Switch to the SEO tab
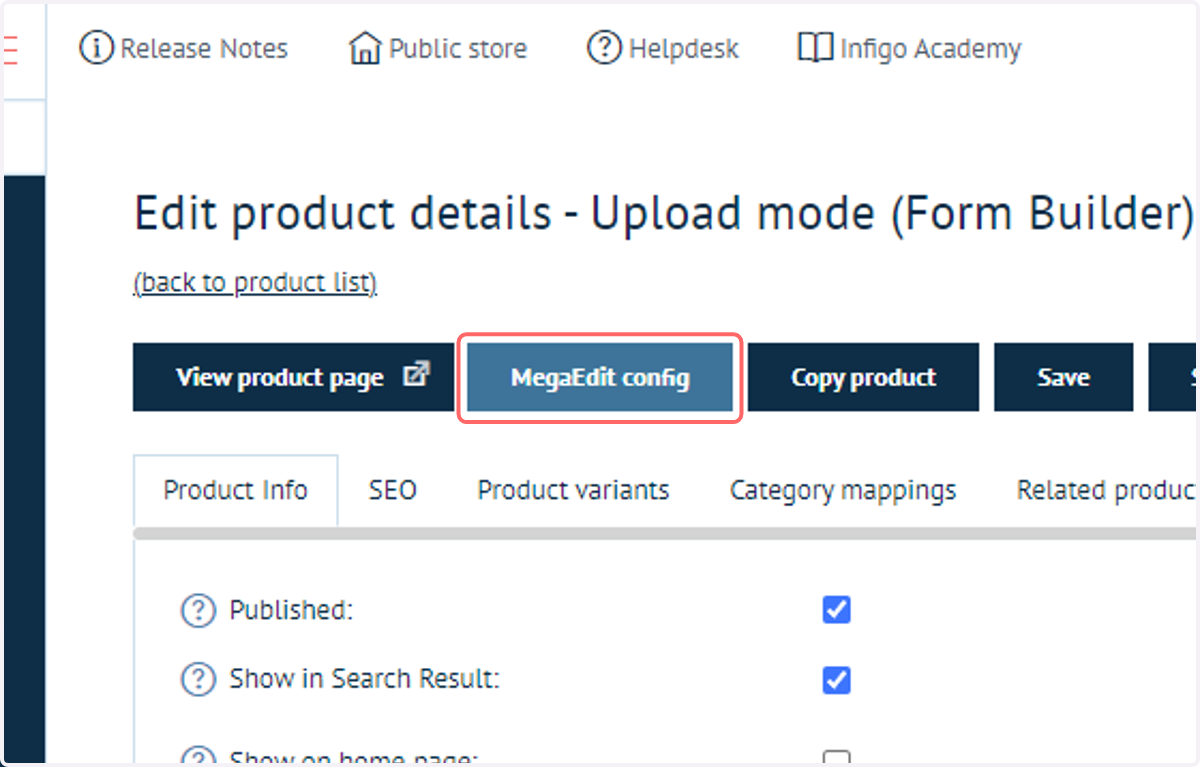Viewport: 1200px width, 767px height. click(392, 490)
